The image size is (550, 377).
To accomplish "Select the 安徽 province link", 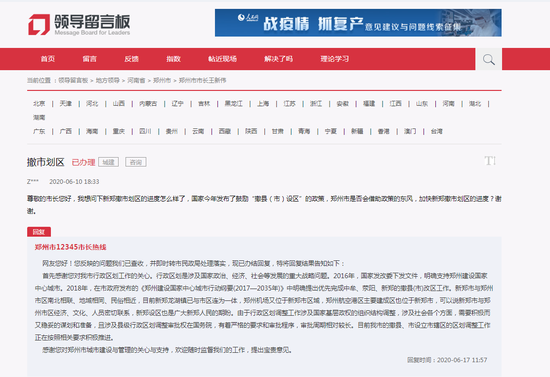I will click(342, 103).
